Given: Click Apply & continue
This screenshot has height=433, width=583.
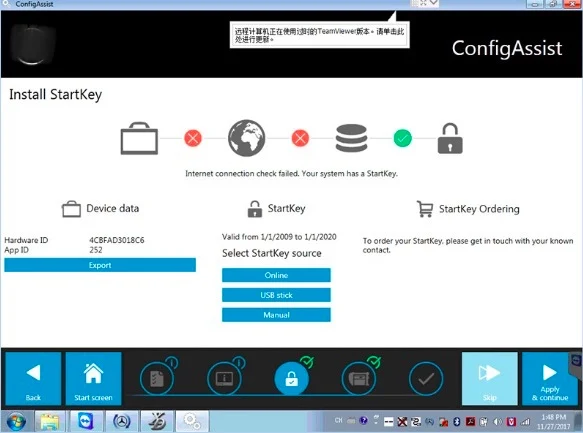Looking at the screenshot, I should point(550,379).
